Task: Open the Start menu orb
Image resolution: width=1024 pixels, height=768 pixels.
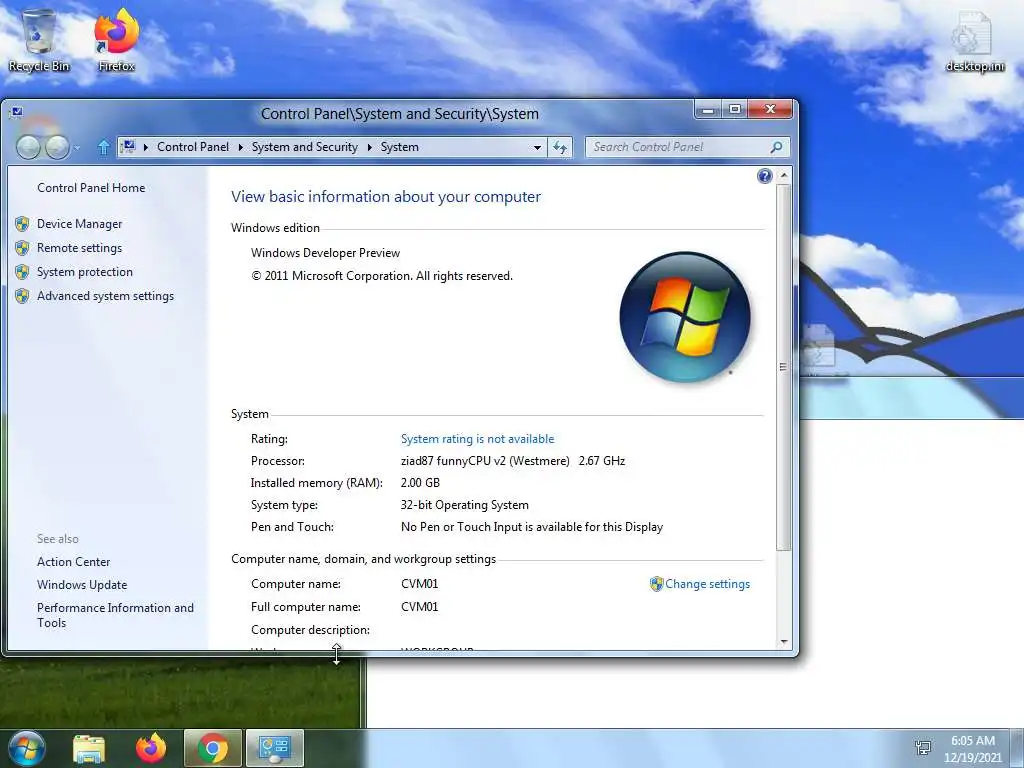Action: coord(27,748)
